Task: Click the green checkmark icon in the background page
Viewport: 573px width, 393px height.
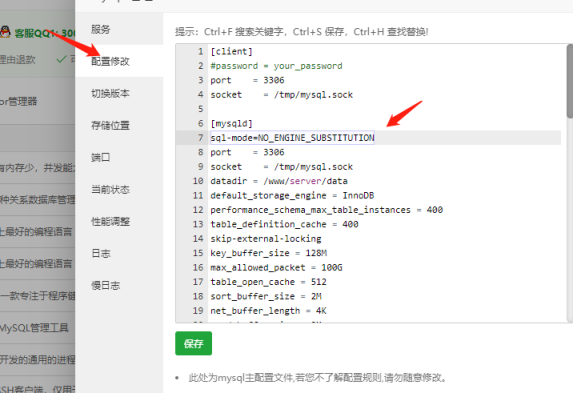Action: click(x=61, y=59)
